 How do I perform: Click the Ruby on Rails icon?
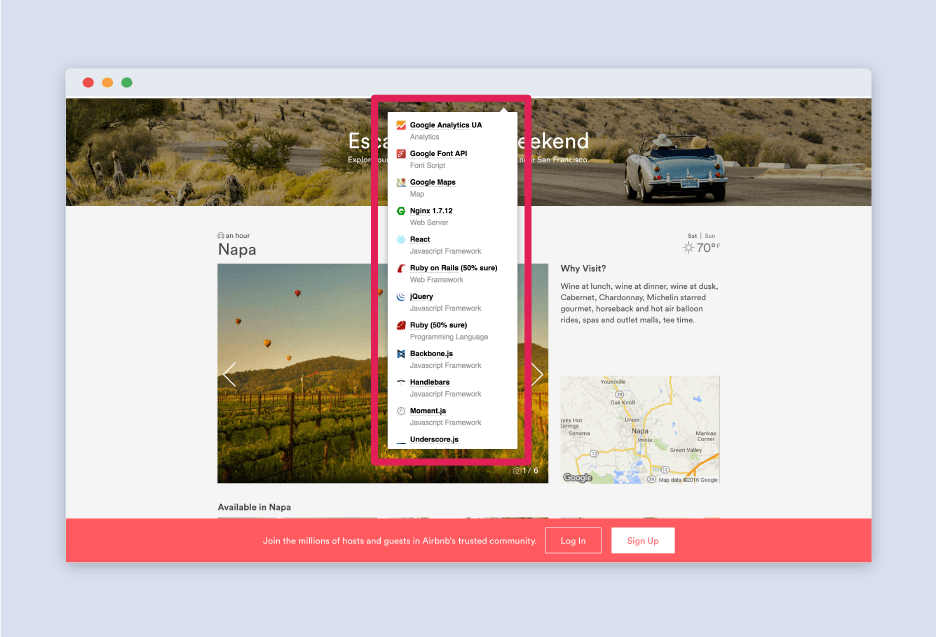400,269
